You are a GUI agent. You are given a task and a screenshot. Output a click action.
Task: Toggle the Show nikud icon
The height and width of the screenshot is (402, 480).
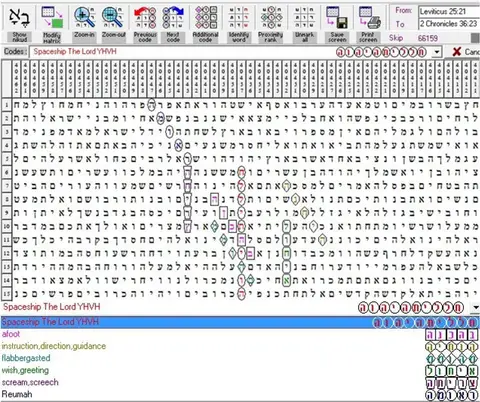tap(19, 17)
